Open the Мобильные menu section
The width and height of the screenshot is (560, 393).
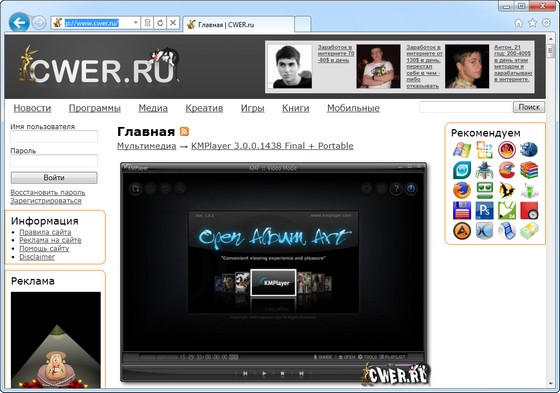353,108
